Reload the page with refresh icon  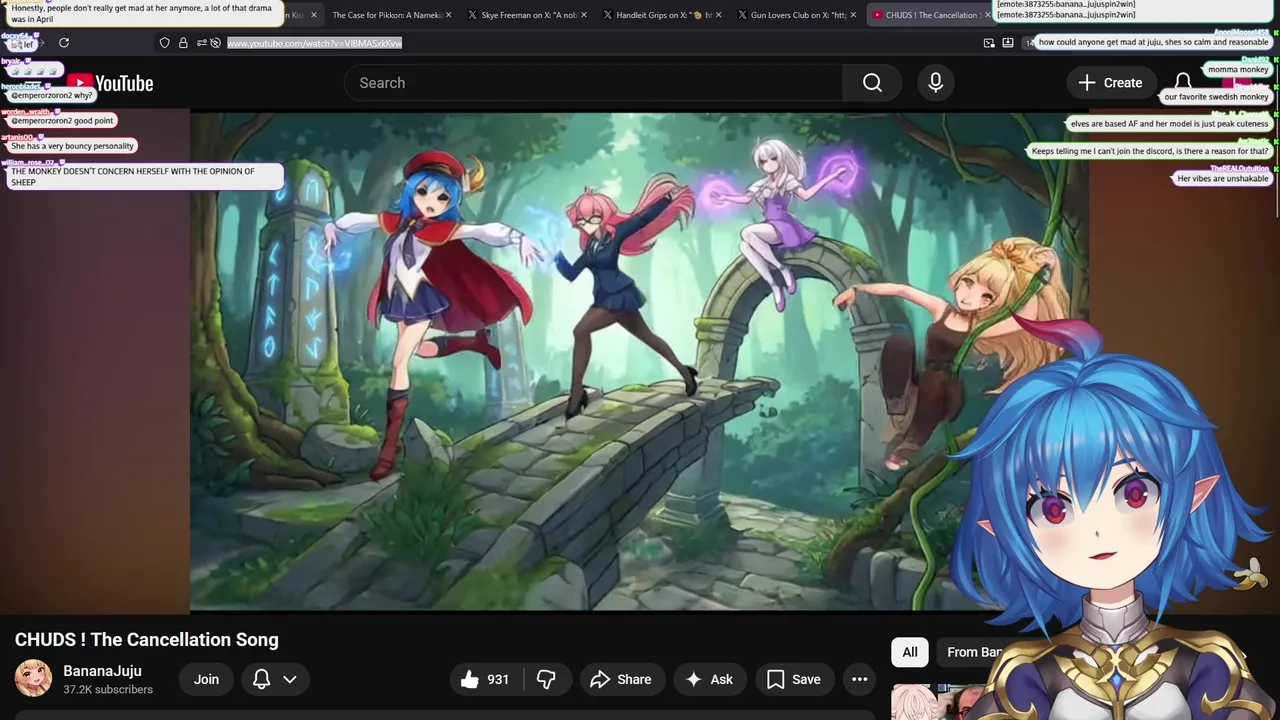pyautogui.click(x=64, y=43)
